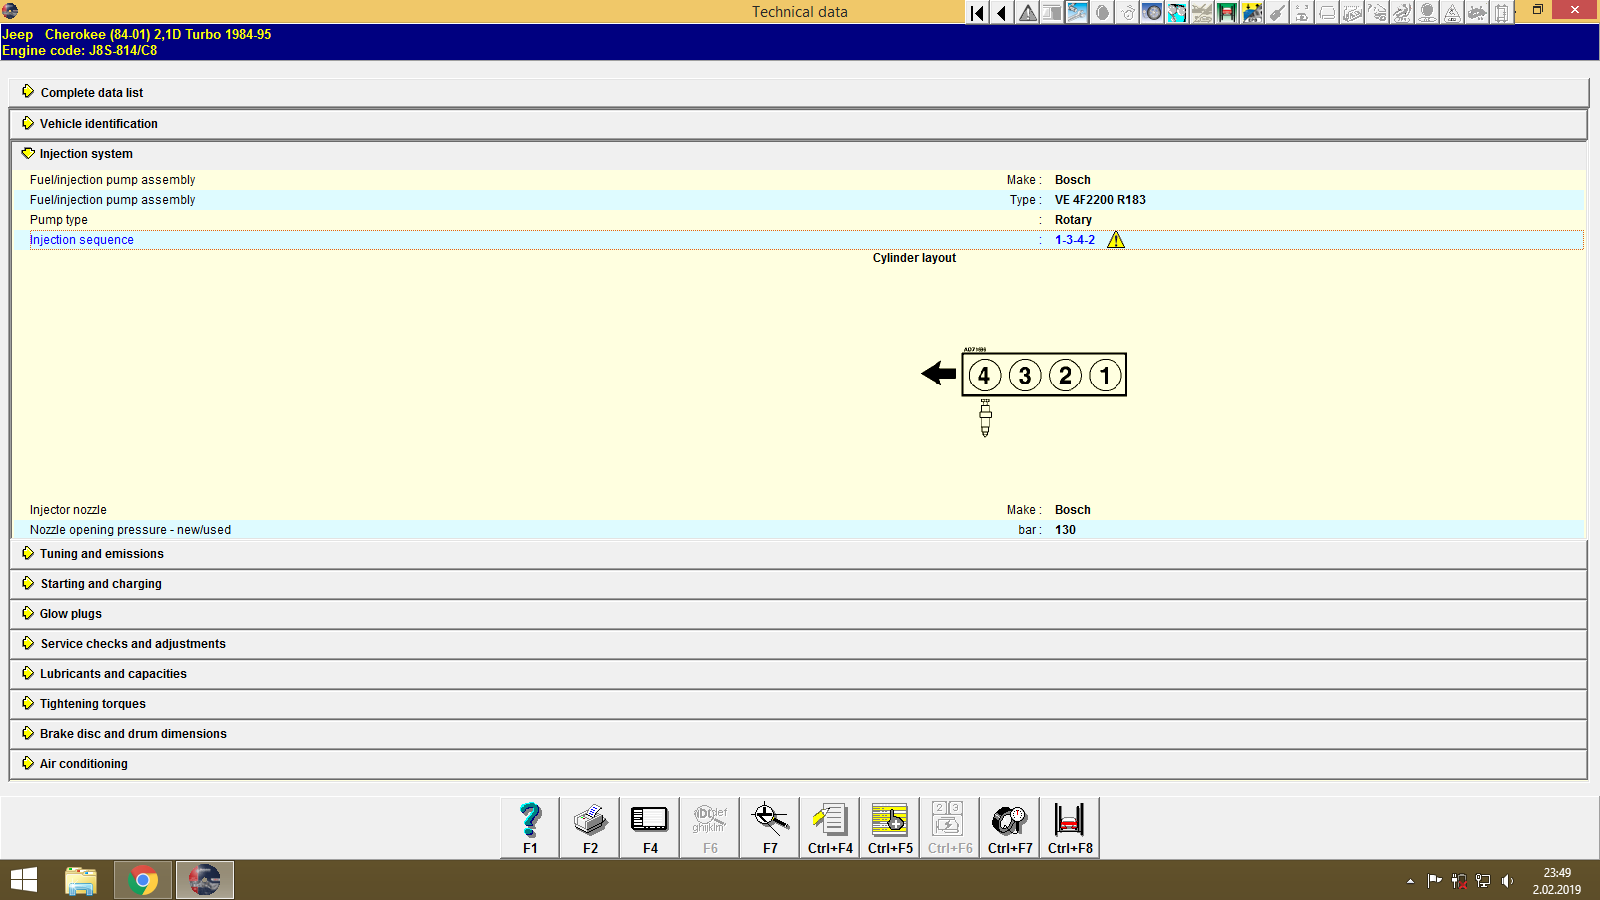The image size is (1600, 900).
Task: Open the Vehicle identification entry
Action: point(98,123)
